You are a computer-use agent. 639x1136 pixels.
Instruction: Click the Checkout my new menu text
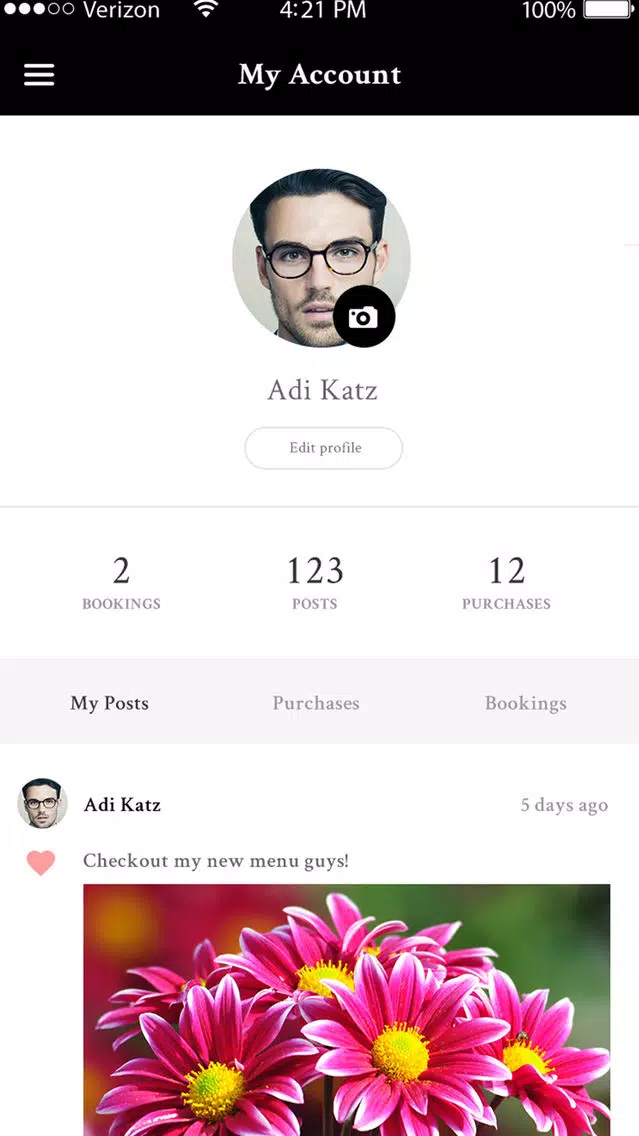(216, 861)
